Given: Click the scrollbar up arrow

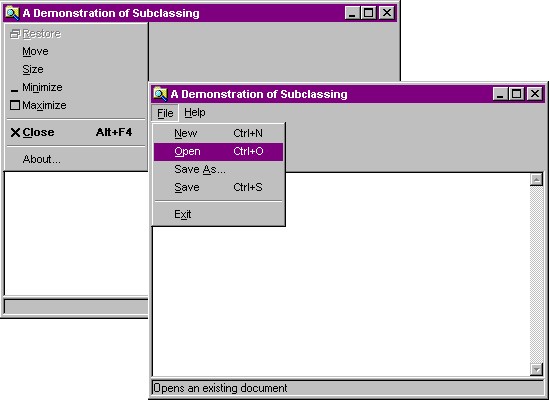Looking at the screenshot, I should tap(536, 180).
